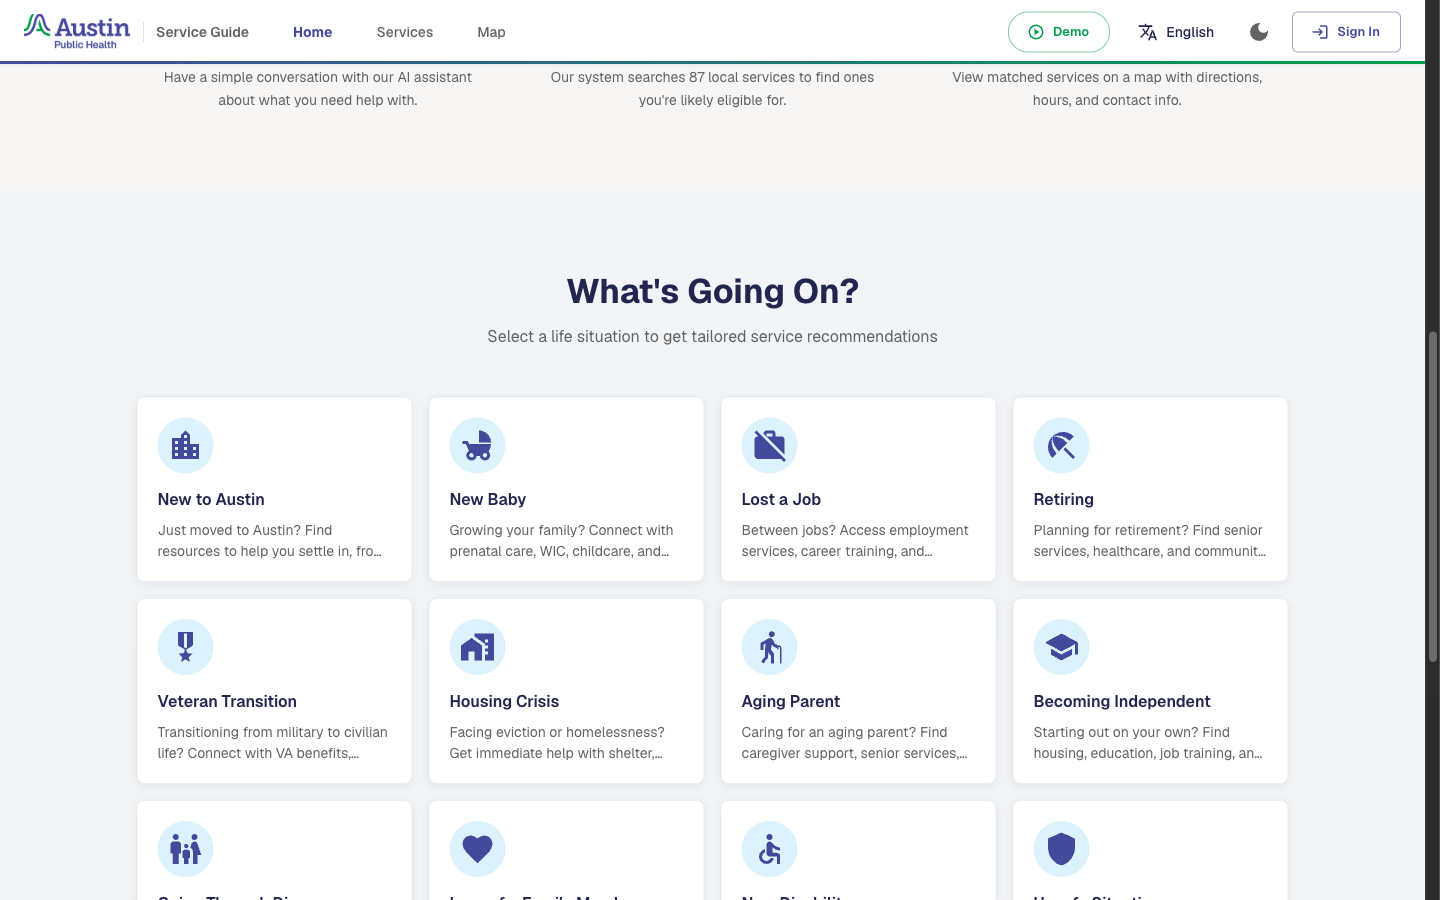The image size is (1440, 900).
Task: Click the Retiring umbrella icon
Action: click(1061, 445)
